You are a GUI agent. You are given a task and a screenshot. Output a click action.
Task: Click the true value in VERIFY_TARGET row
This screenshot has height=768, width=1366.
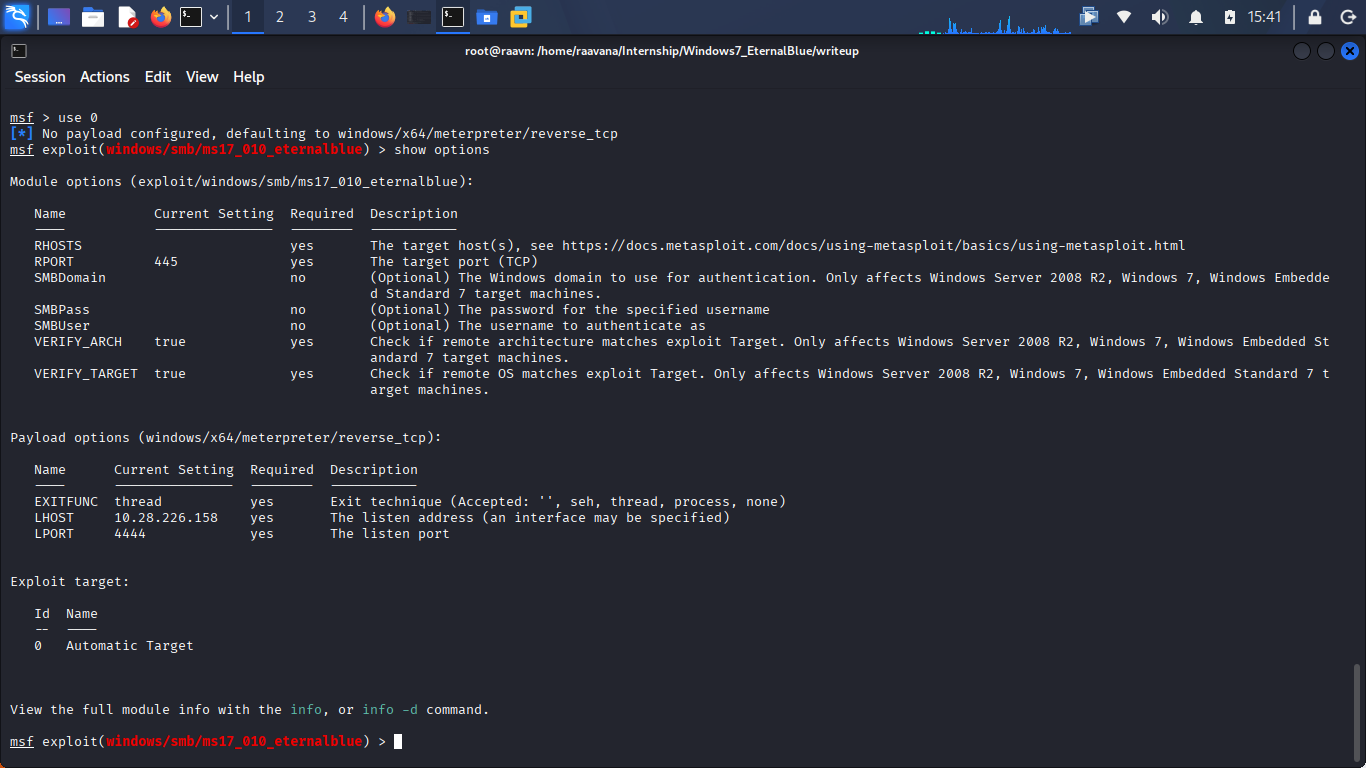coord(170,374)
